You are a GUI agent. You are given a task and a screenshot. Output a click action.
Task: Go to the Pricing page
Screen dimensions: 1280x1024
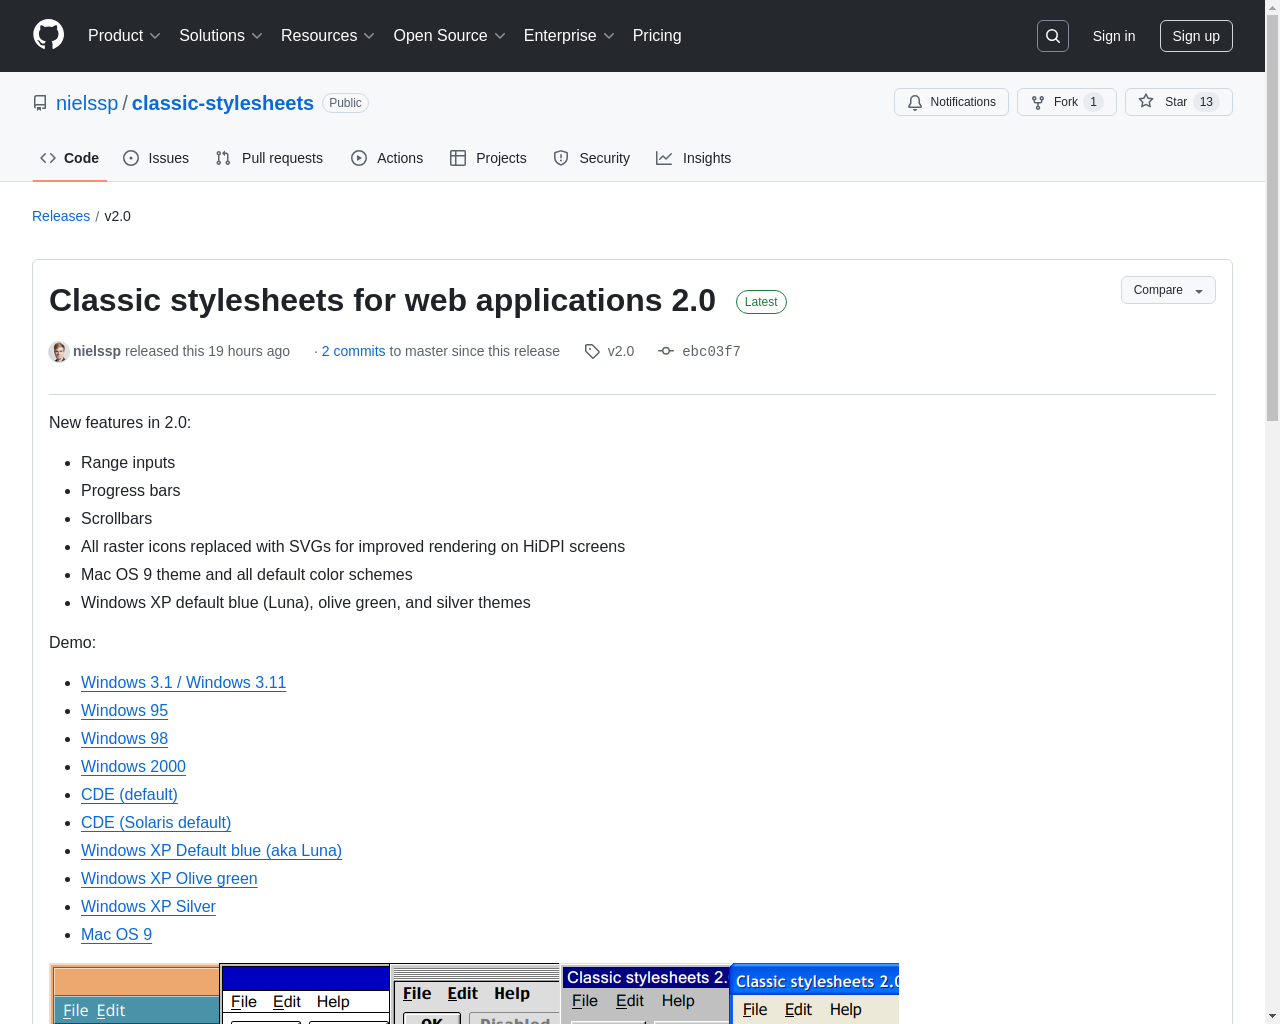[657, 36]
